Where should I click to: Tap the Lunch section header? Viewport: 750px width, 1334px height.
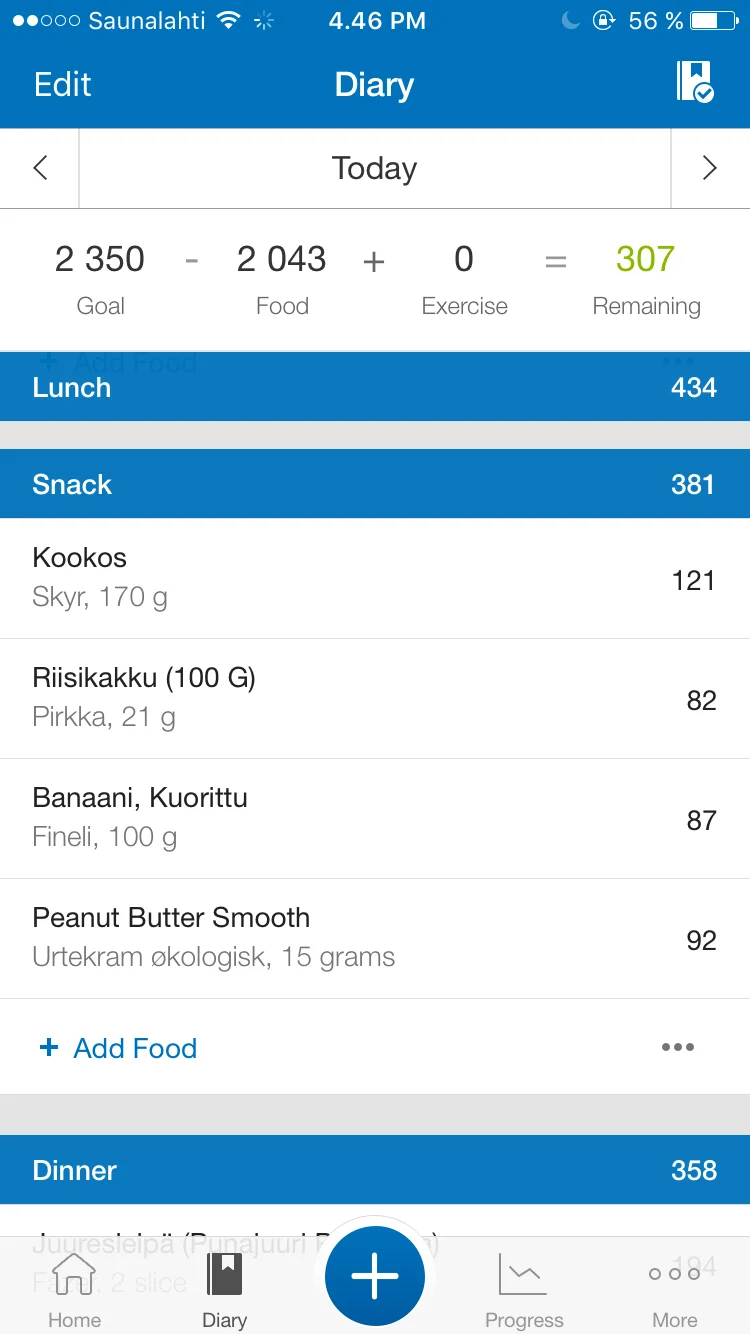pos(375,387)
